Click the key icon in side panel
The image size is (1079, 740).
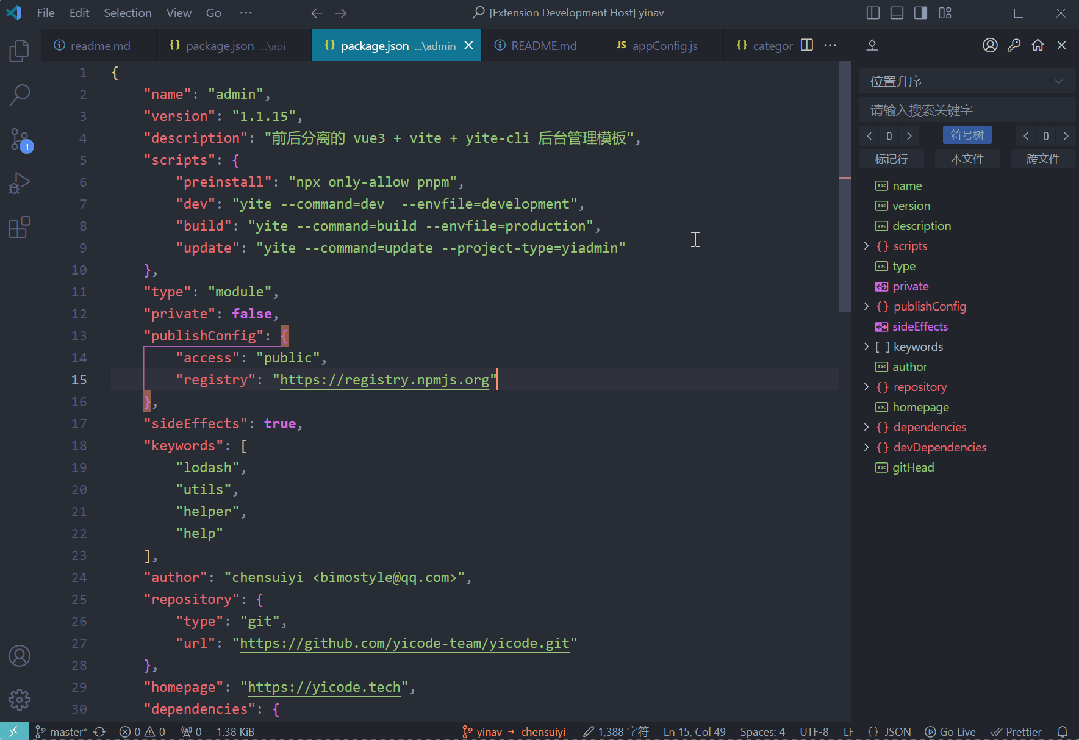tap(1014, 45)
